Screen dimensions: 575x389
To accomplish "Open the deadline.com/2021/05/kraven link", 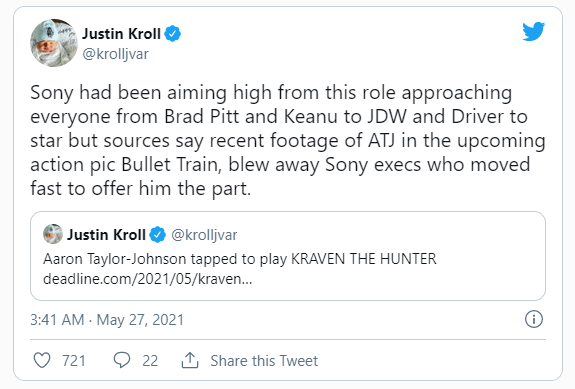I will pyautogui.click(x=147, y=279).
